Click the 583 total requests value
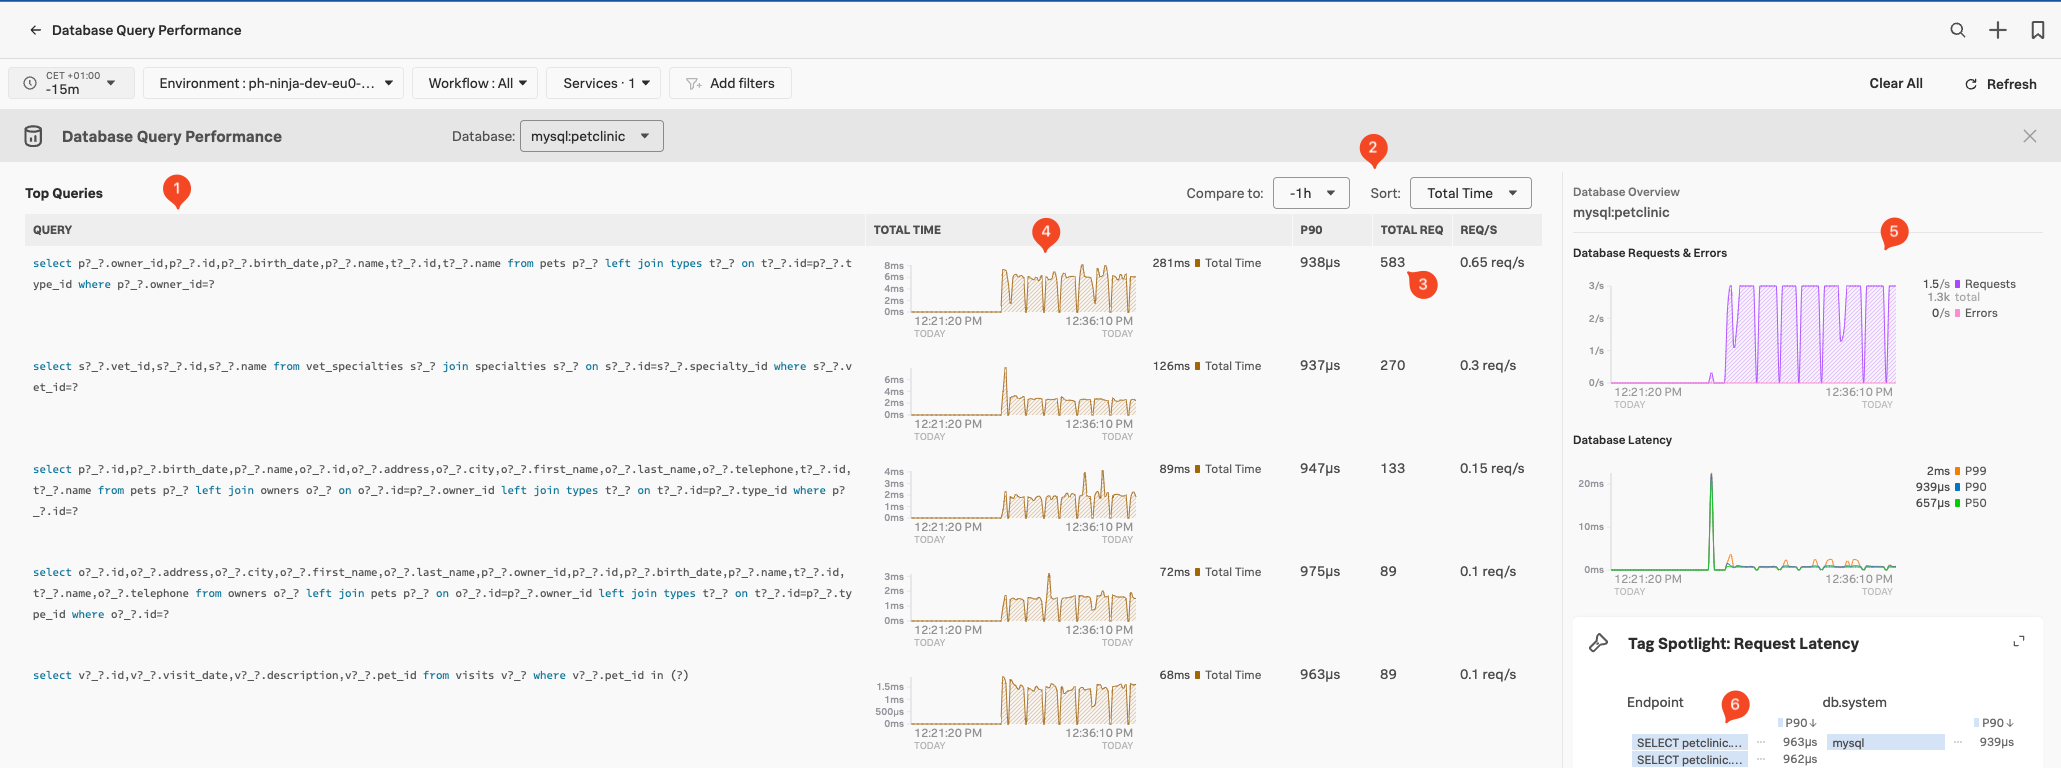2061x768 pixels. 1392,262
